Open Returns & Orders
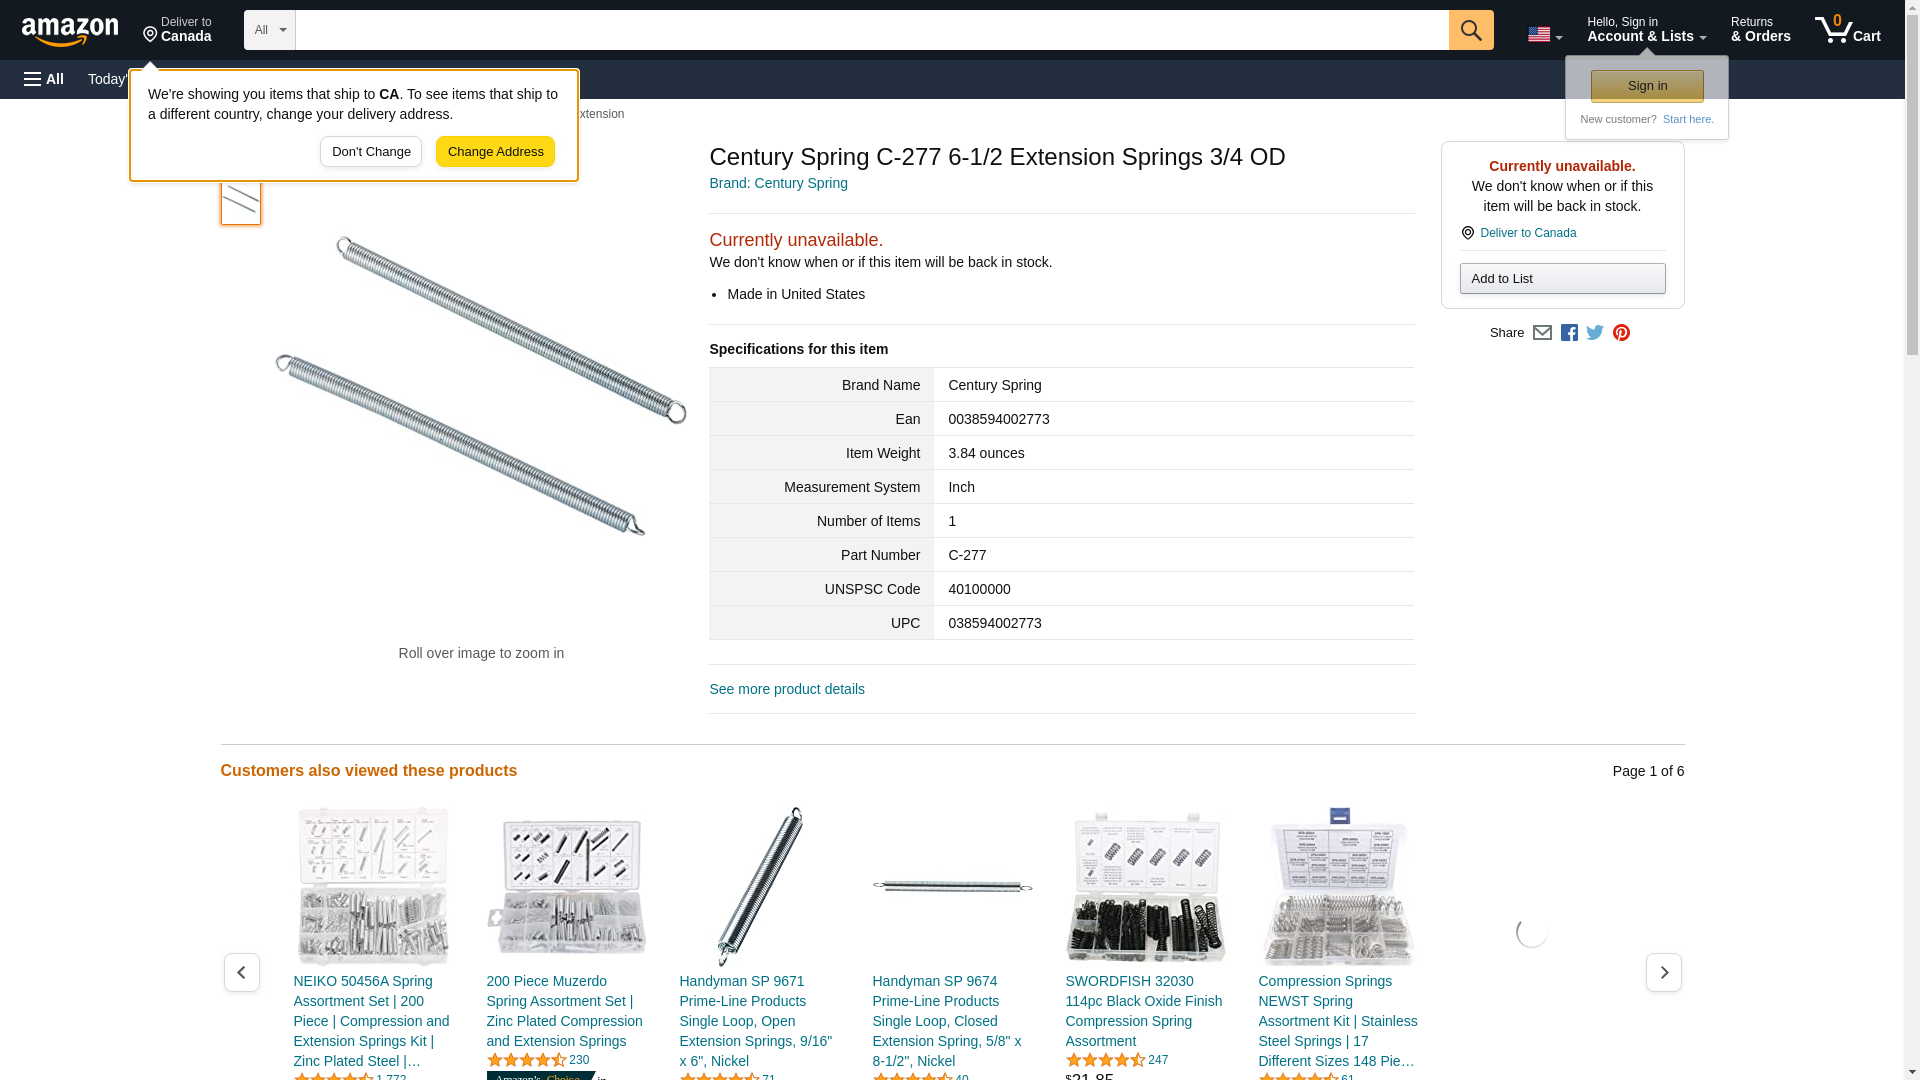 coord(1760,30)
